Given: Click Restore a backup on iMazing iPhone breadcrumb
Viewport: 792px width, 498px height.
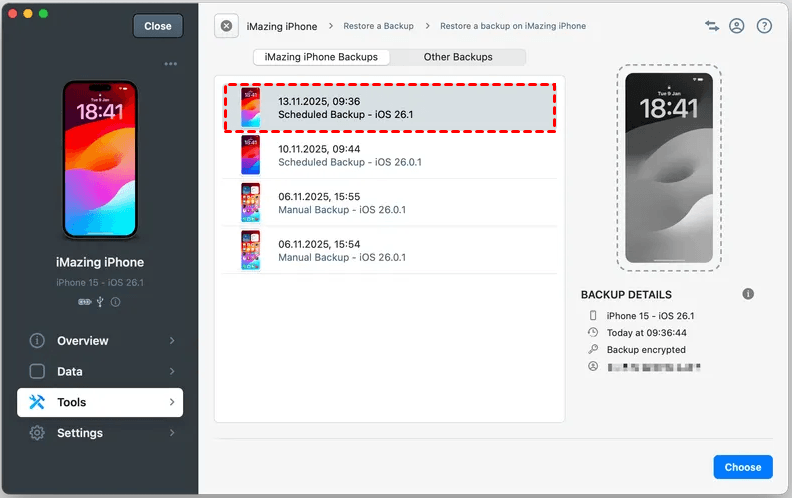Looking at the screenshot, I should (x=513, y=26).
